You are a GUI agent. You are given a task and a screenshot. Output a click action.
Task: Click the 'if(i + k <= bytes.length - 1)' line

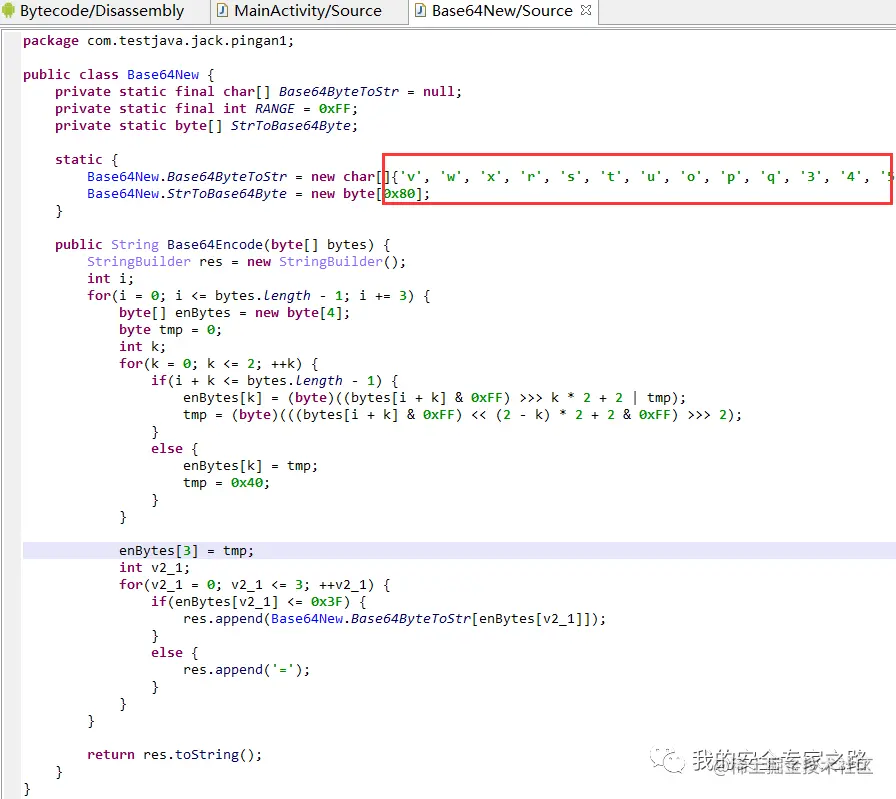point(274,381)
